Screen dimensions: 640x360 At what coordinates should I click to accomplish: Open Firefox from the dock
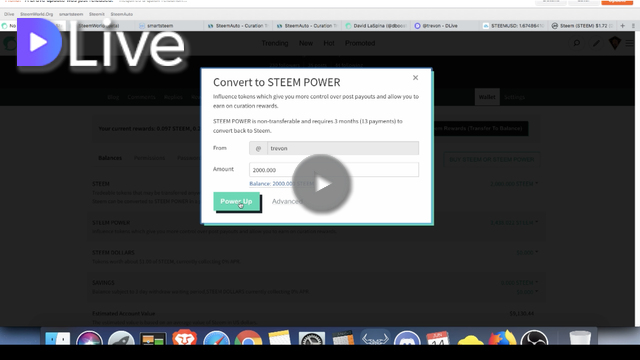(502, 338)
